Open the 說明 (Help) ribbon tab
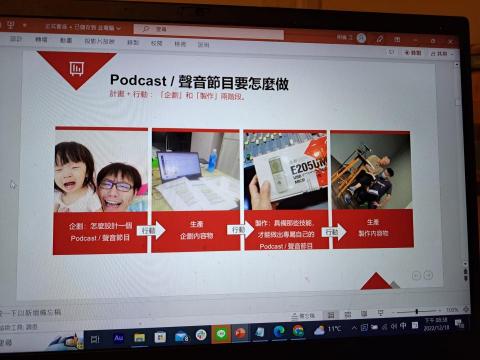 [203, 44]
